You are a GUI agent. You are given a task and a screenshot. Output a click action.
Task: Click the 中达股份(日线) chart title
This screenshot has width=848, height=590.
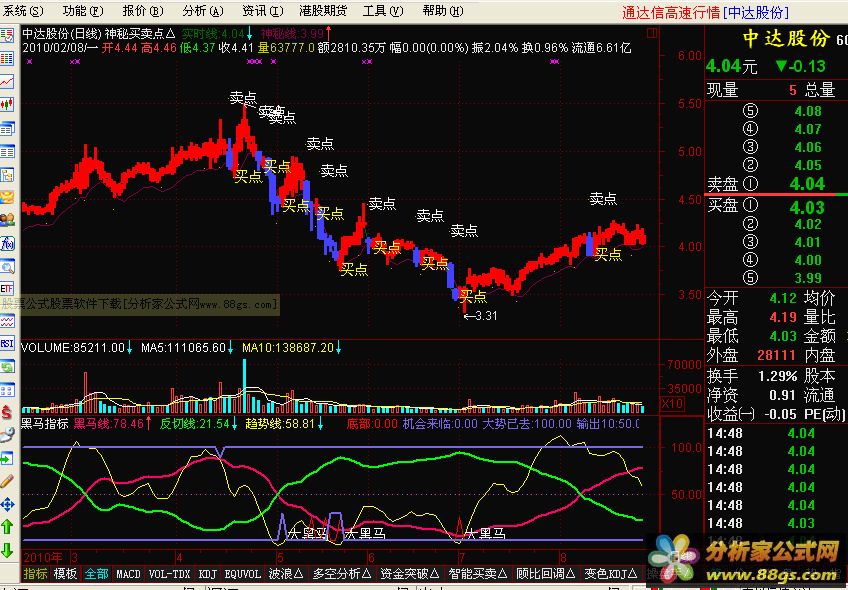pos(62,34)
